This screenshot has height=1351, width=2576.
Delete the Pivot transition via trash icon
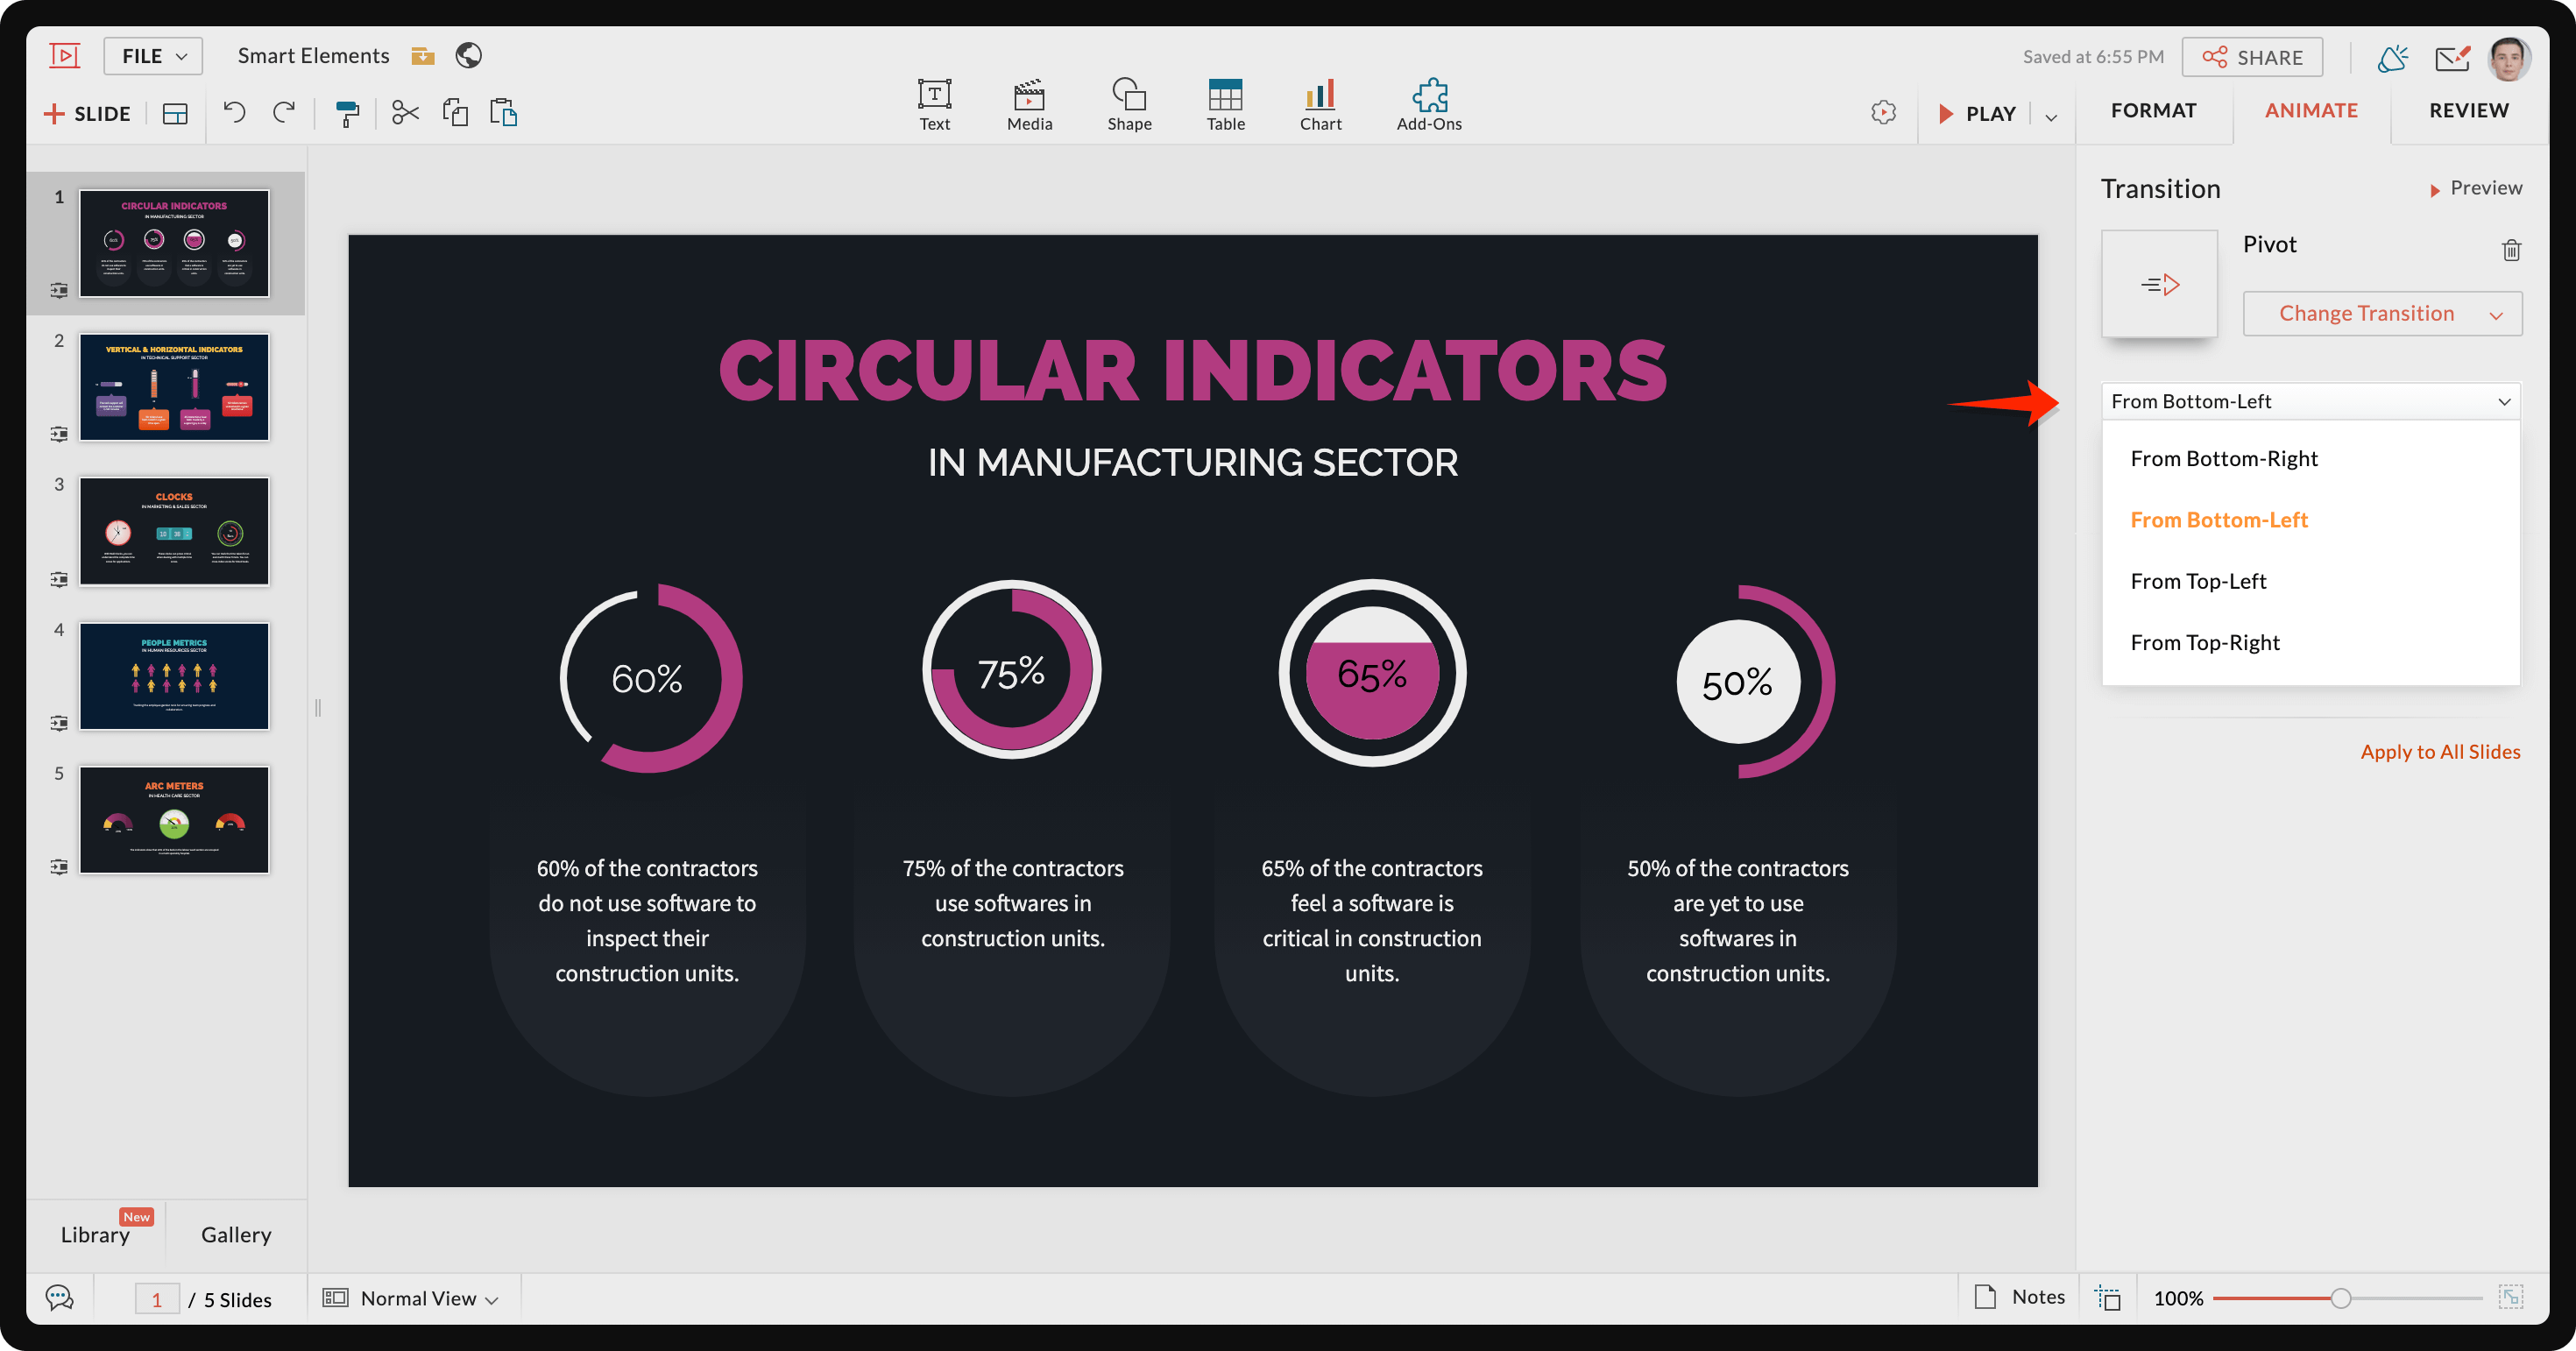[2511, 250]
